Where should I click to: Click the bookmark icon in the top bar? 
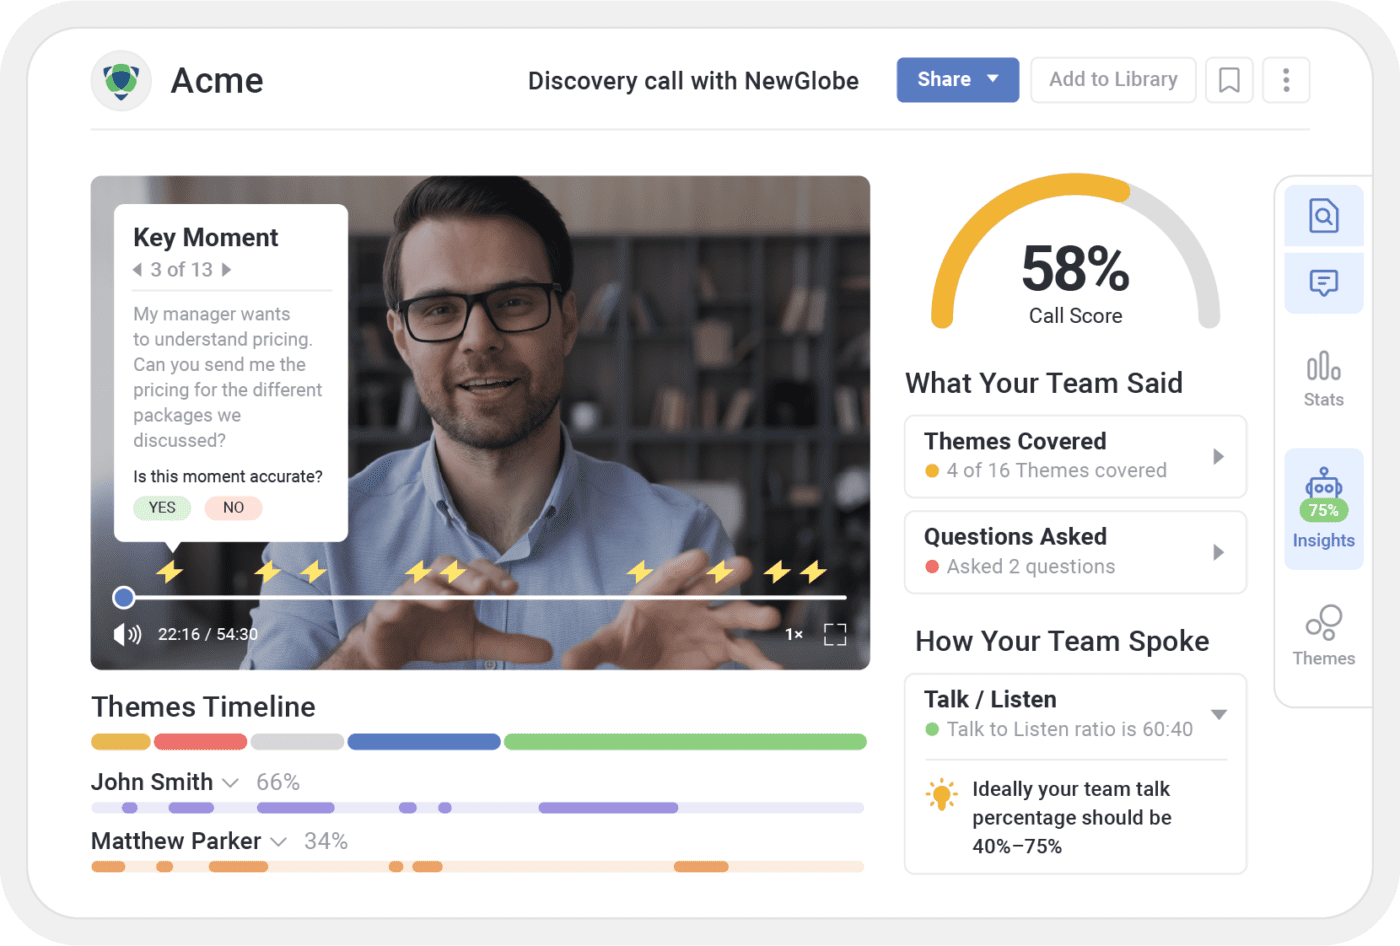(1229, 80)
